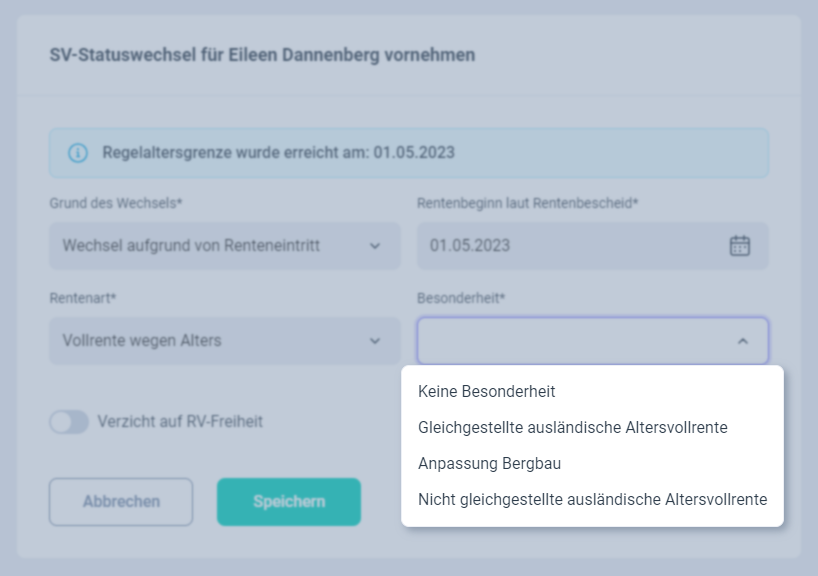This screenshot has height=576, width=818.
Task: Click the Abbrechen button
Action: pos(121,501)
